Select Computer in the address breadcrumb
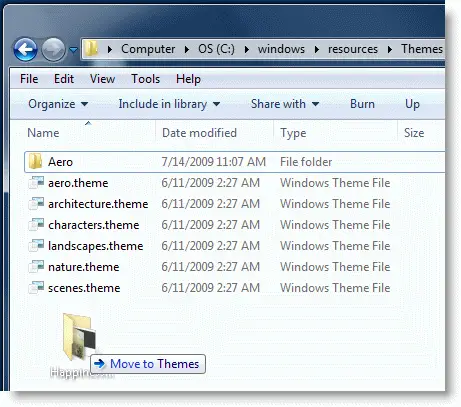 [x=148, y=49]
